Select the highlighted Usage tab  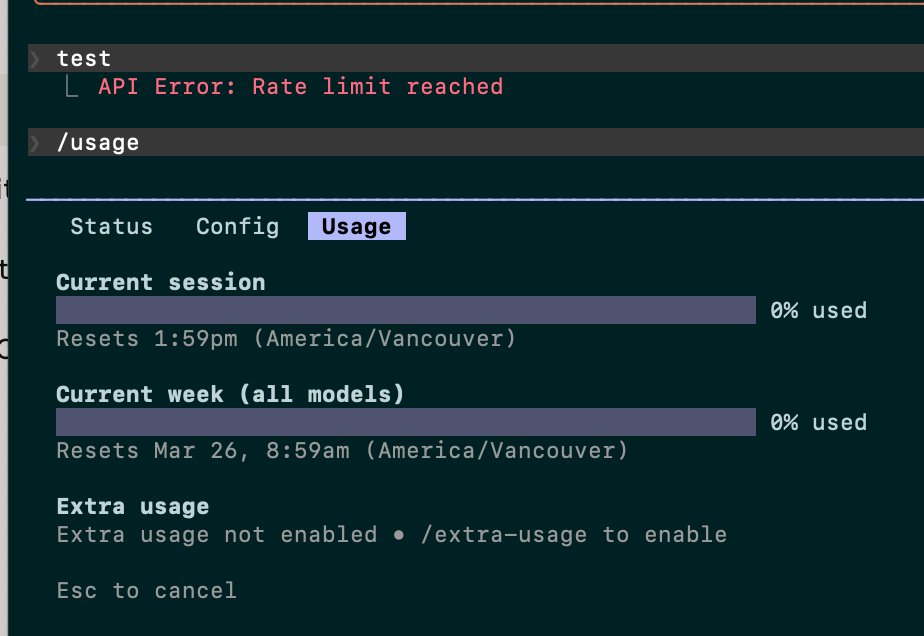pos(357,226)
